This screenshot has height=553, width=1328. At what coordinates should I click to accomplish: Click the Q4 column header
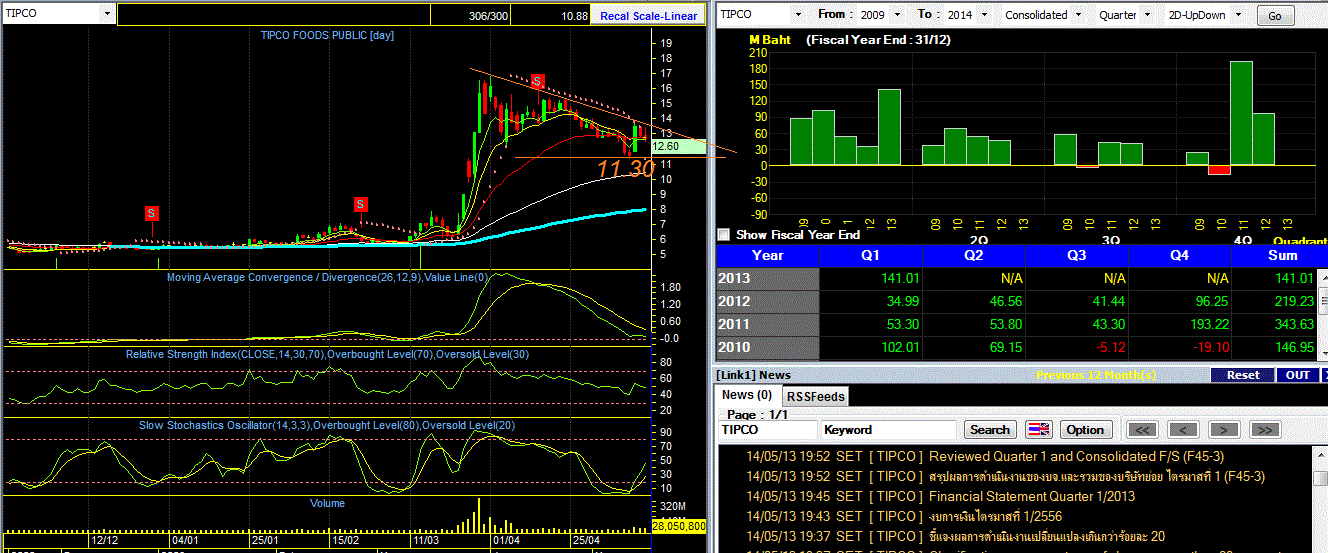click(x=1180, y=255)
